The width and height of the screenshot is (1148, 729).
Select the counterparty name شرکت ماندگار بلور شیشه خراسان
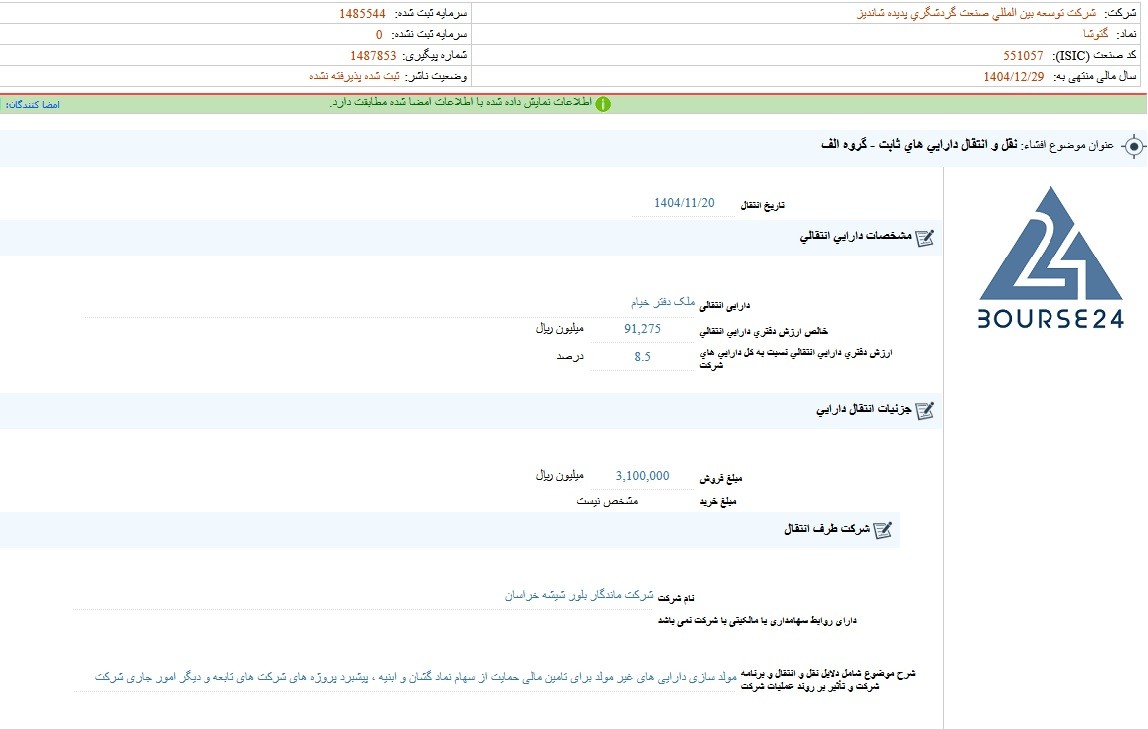578,595
